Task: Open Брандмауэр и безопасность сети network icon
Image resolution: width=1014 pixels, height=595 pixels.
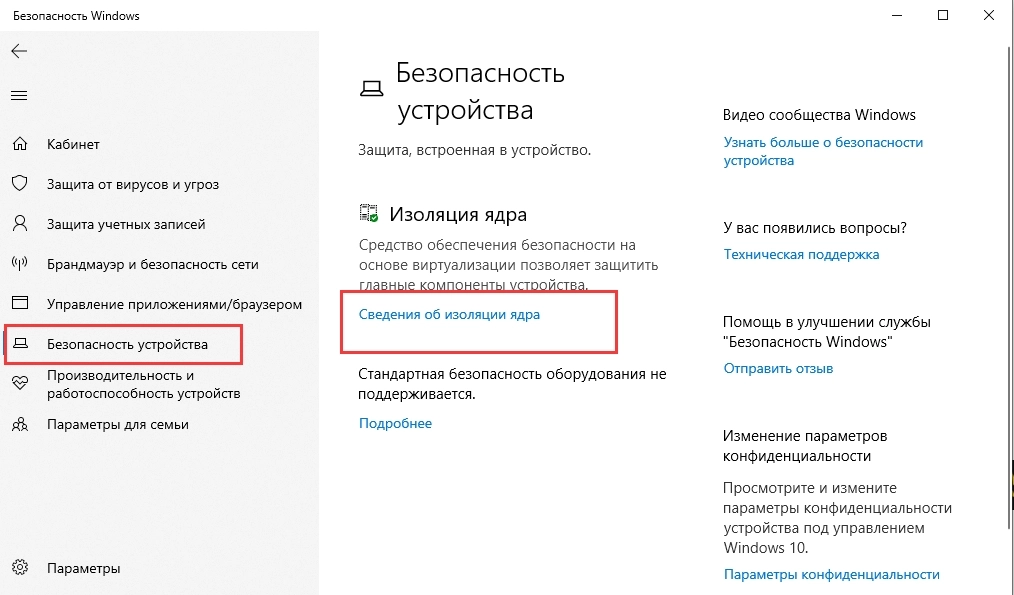Action: [18, 263]
